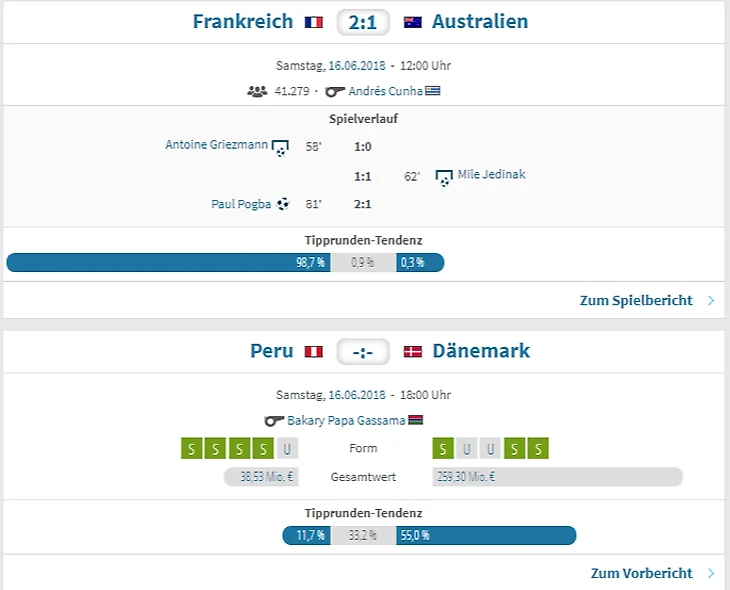Click the Peru flag icon
730x590 pixels.
click(x=314, y=352)
